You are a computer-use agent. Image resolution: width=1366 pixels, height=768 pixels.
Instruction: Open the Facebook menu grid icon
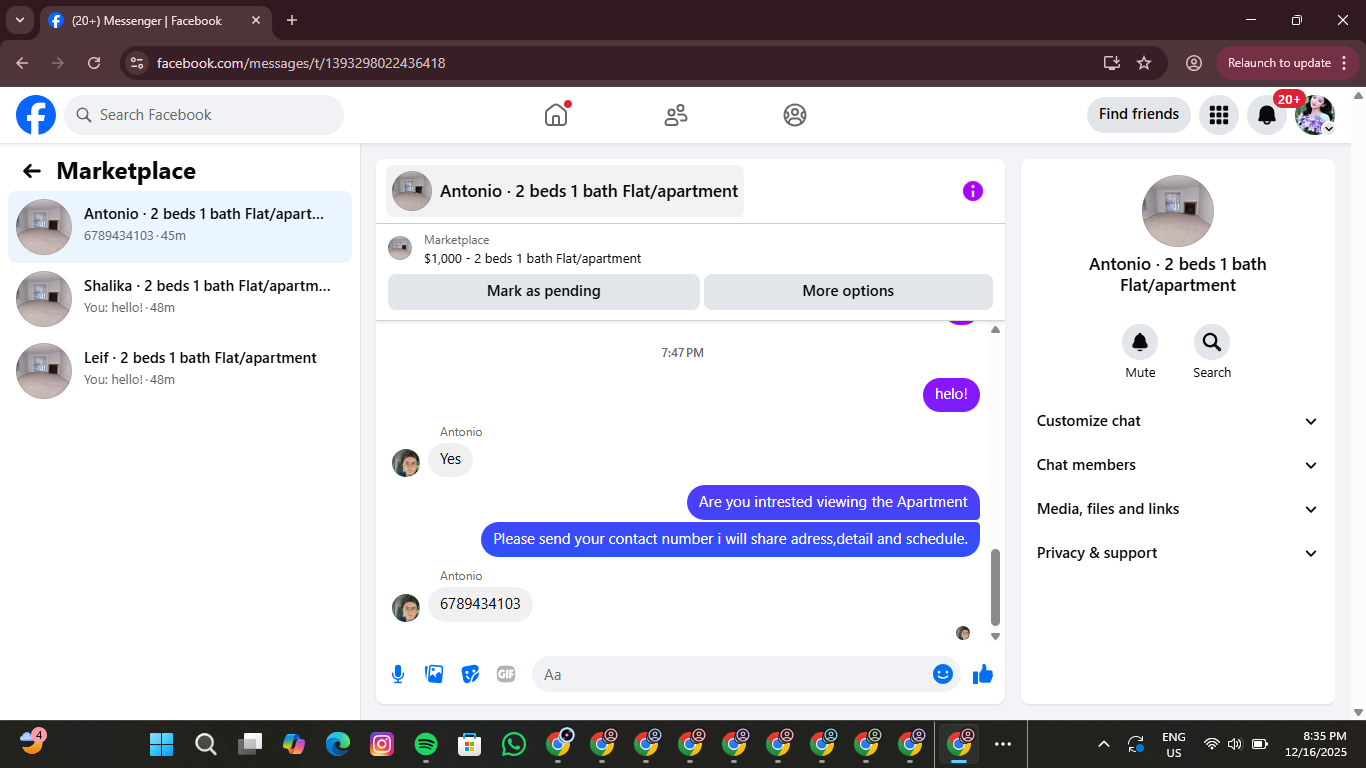coord(1218,115)
